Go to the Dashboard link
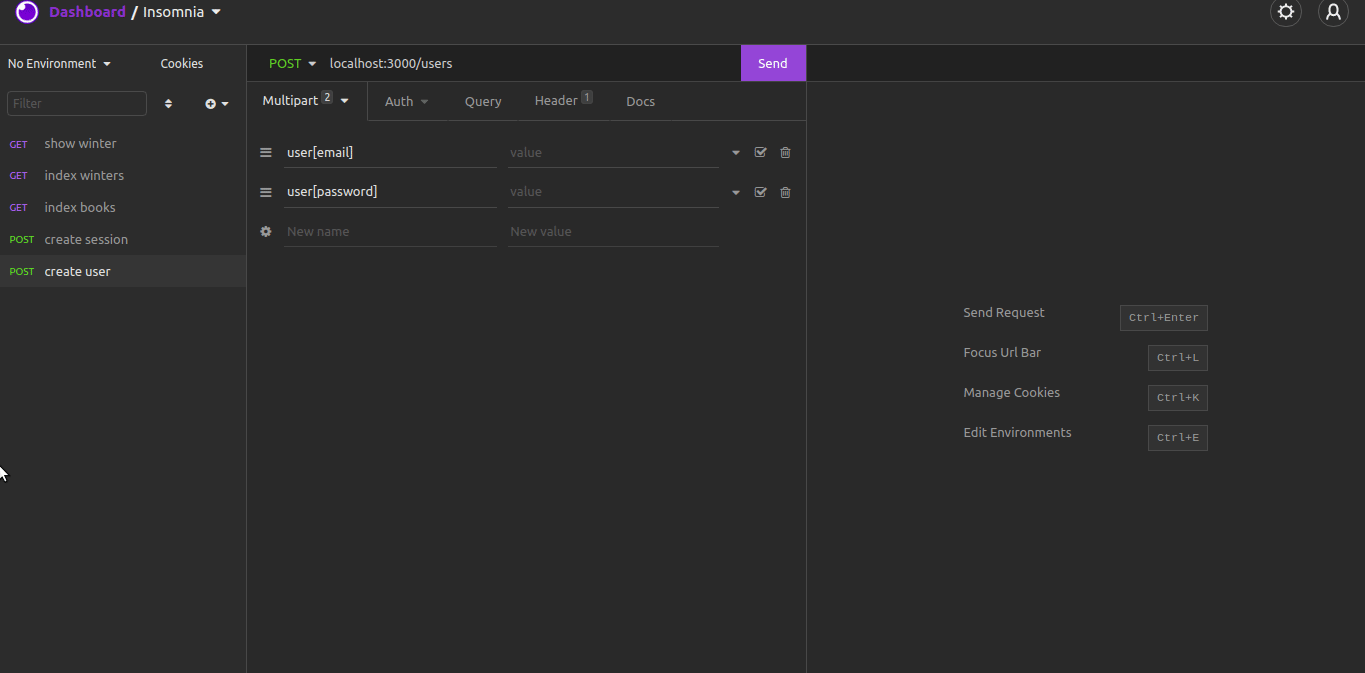Screen dimensions: 1365x673 click(87, 12)
